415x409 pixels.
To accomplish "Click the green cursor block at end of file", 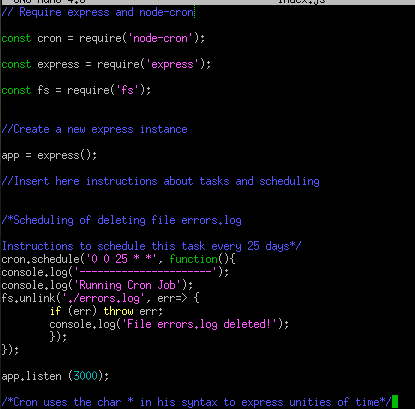I will point(395,402).
